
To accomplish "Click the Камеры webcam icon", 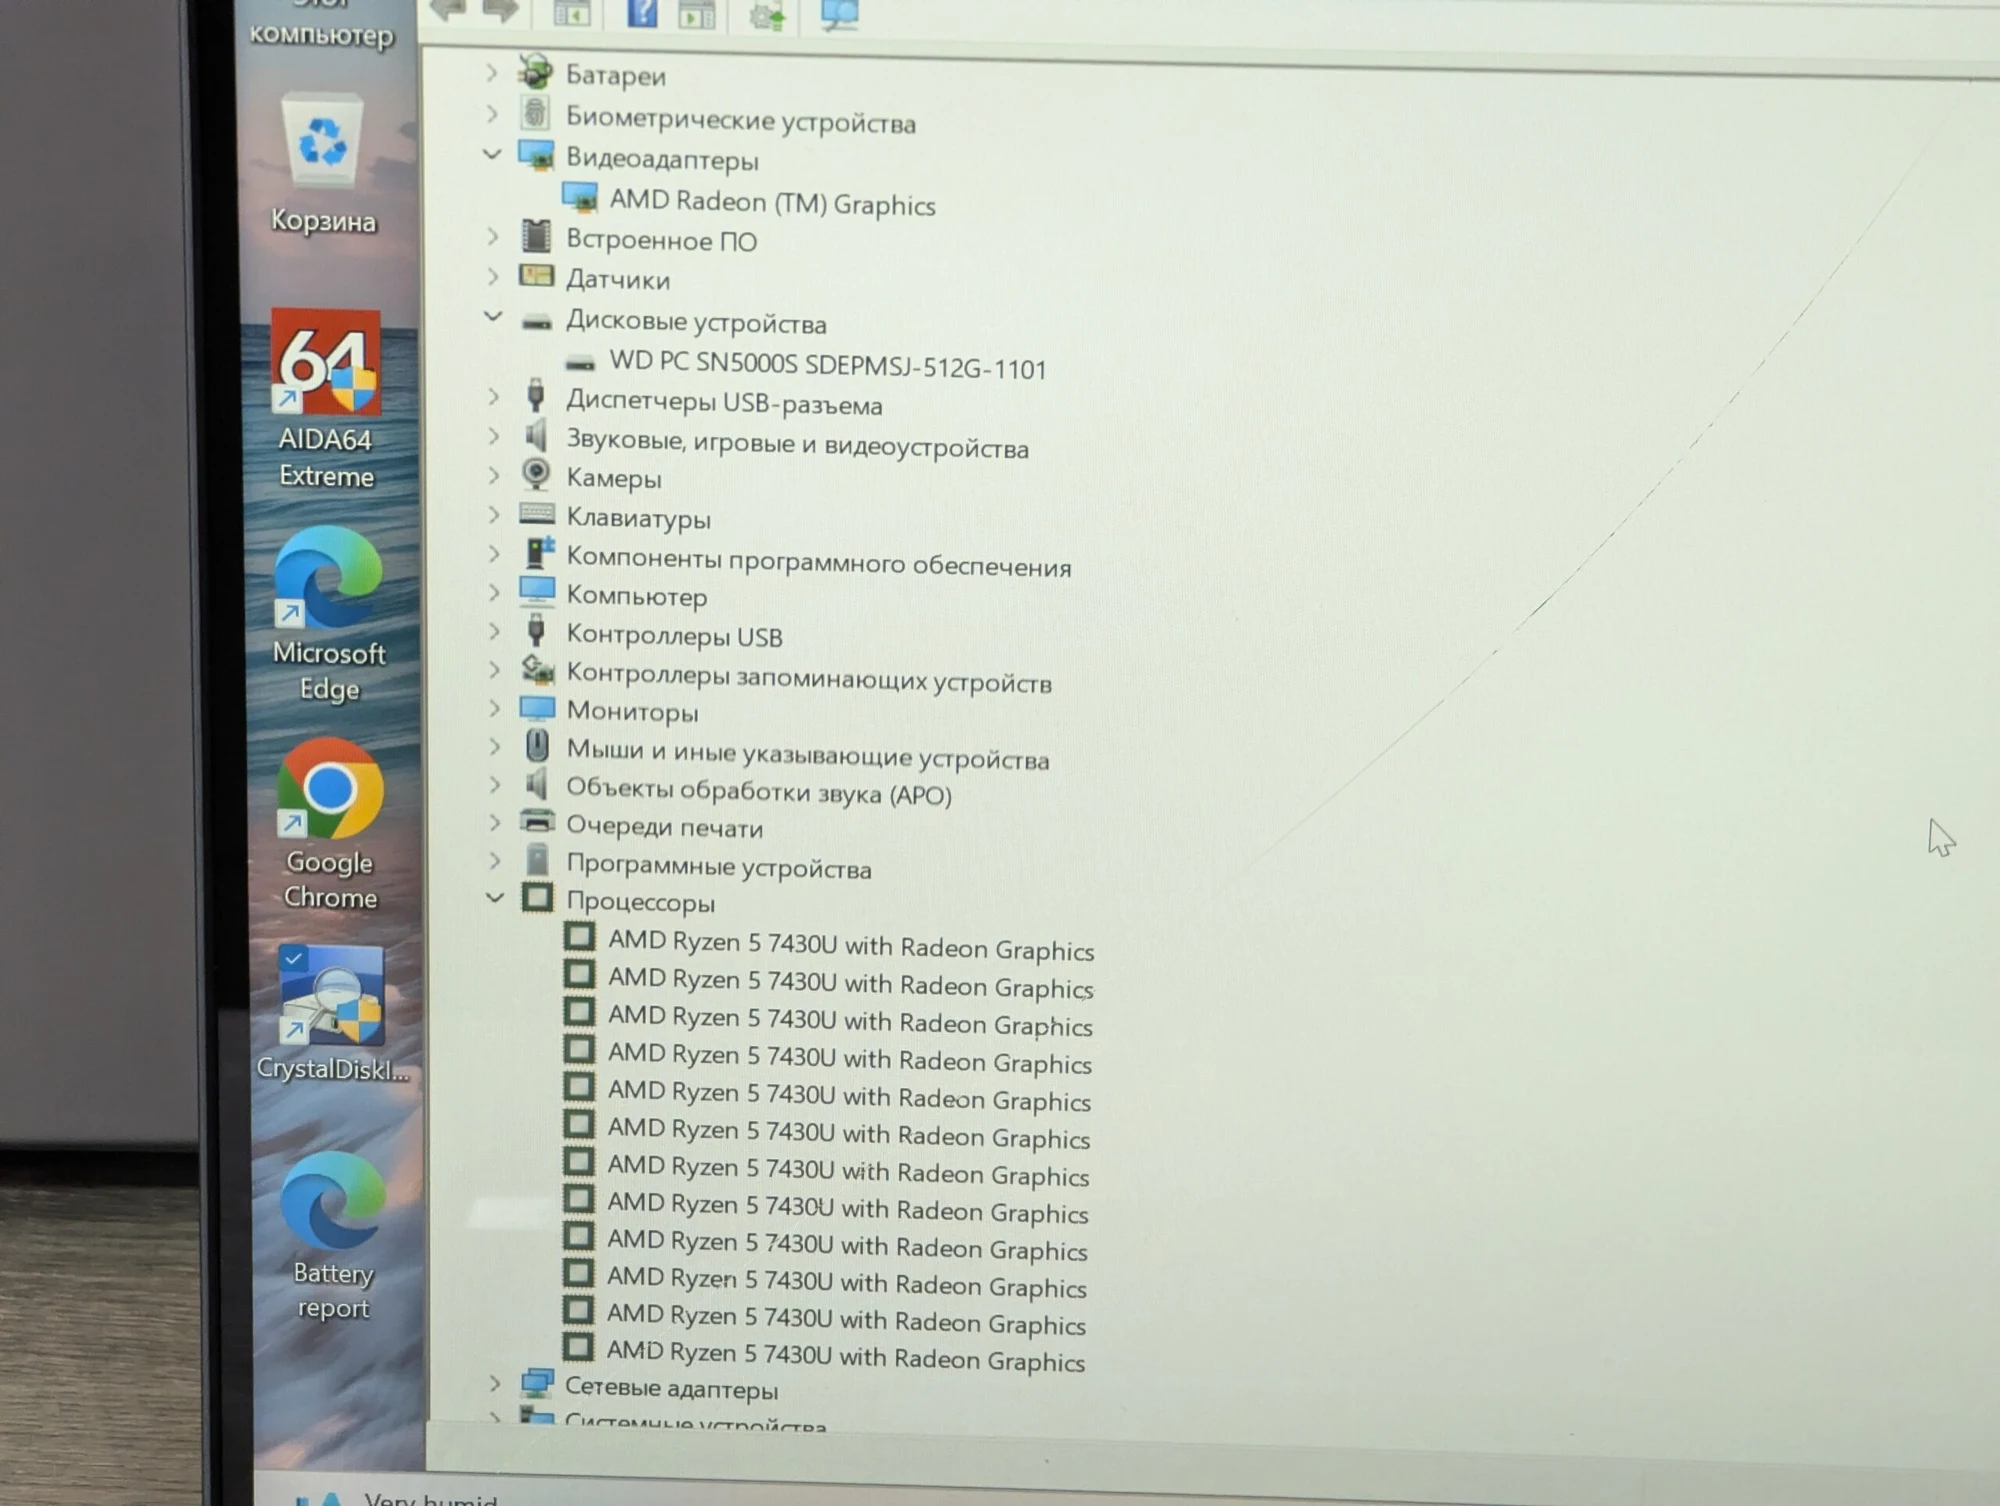I will pos(536,474).
